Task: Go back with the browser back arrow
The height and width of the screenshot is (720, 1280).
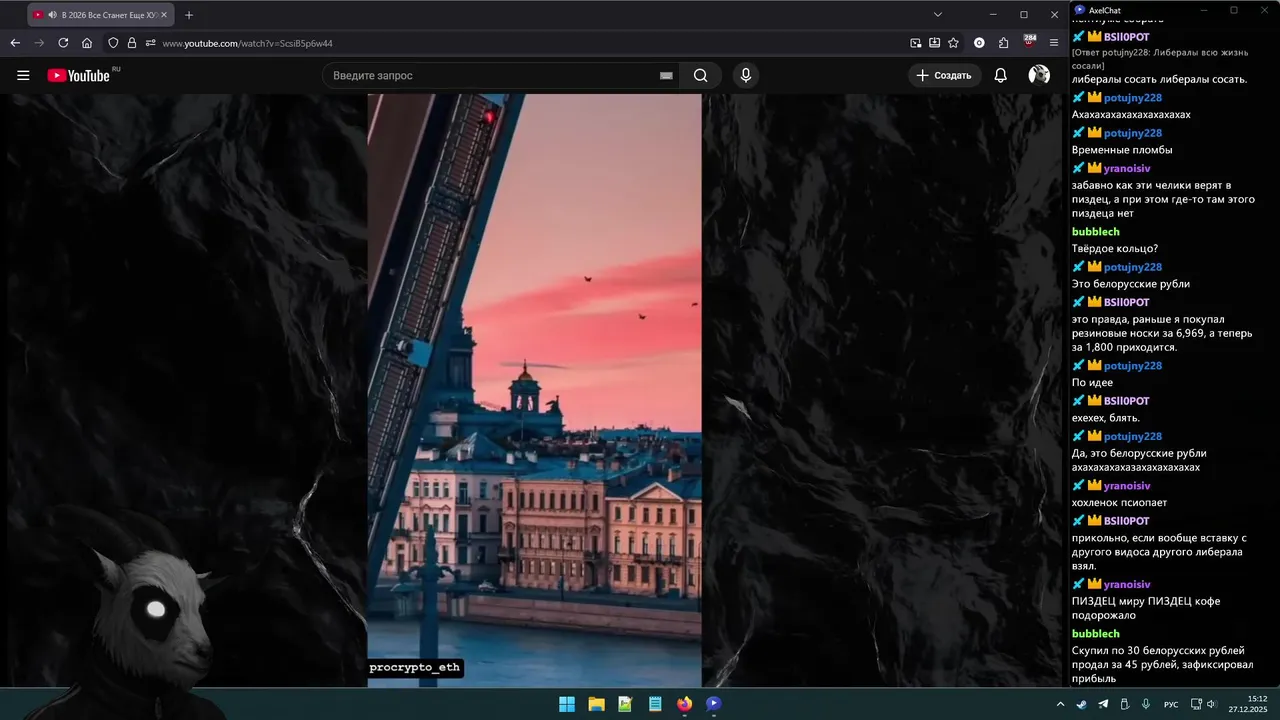Action: [x=15, y=43]
